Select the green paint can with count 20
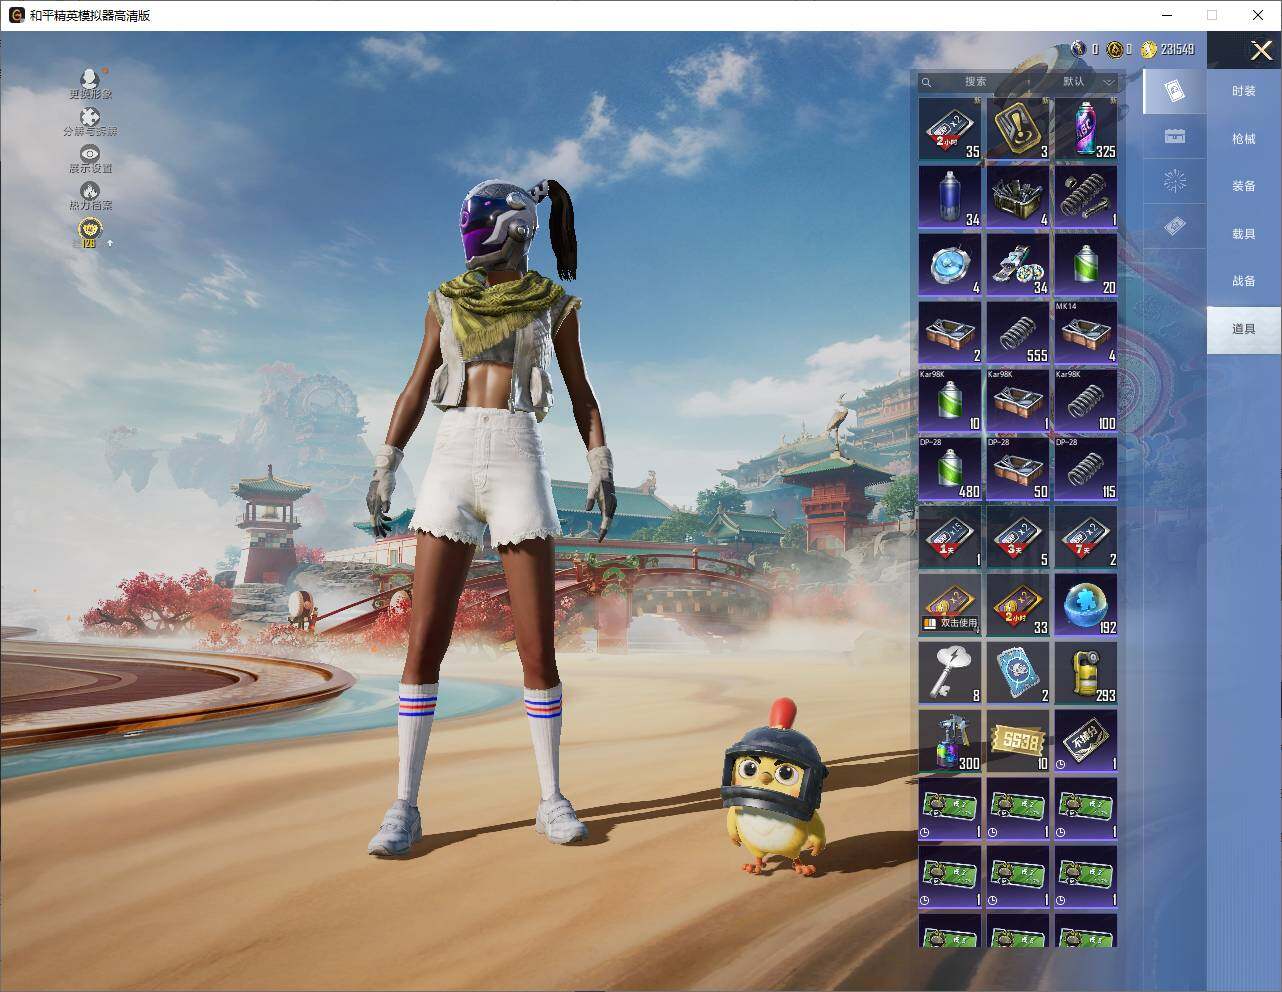 (x=1086, y=265)
